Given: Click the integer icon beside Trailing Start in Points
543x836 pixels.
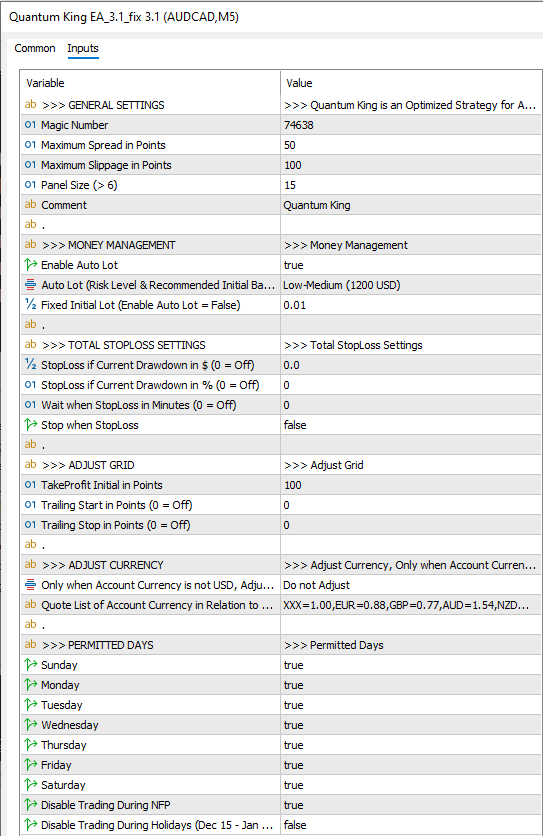Looking at the screenshot, I should pos(30,505).
